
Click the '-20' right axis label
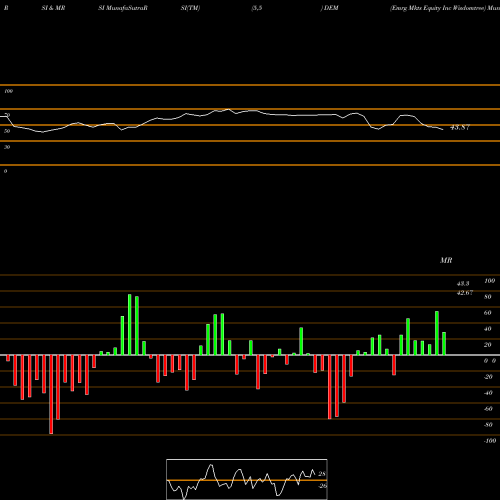click(488, 377)
